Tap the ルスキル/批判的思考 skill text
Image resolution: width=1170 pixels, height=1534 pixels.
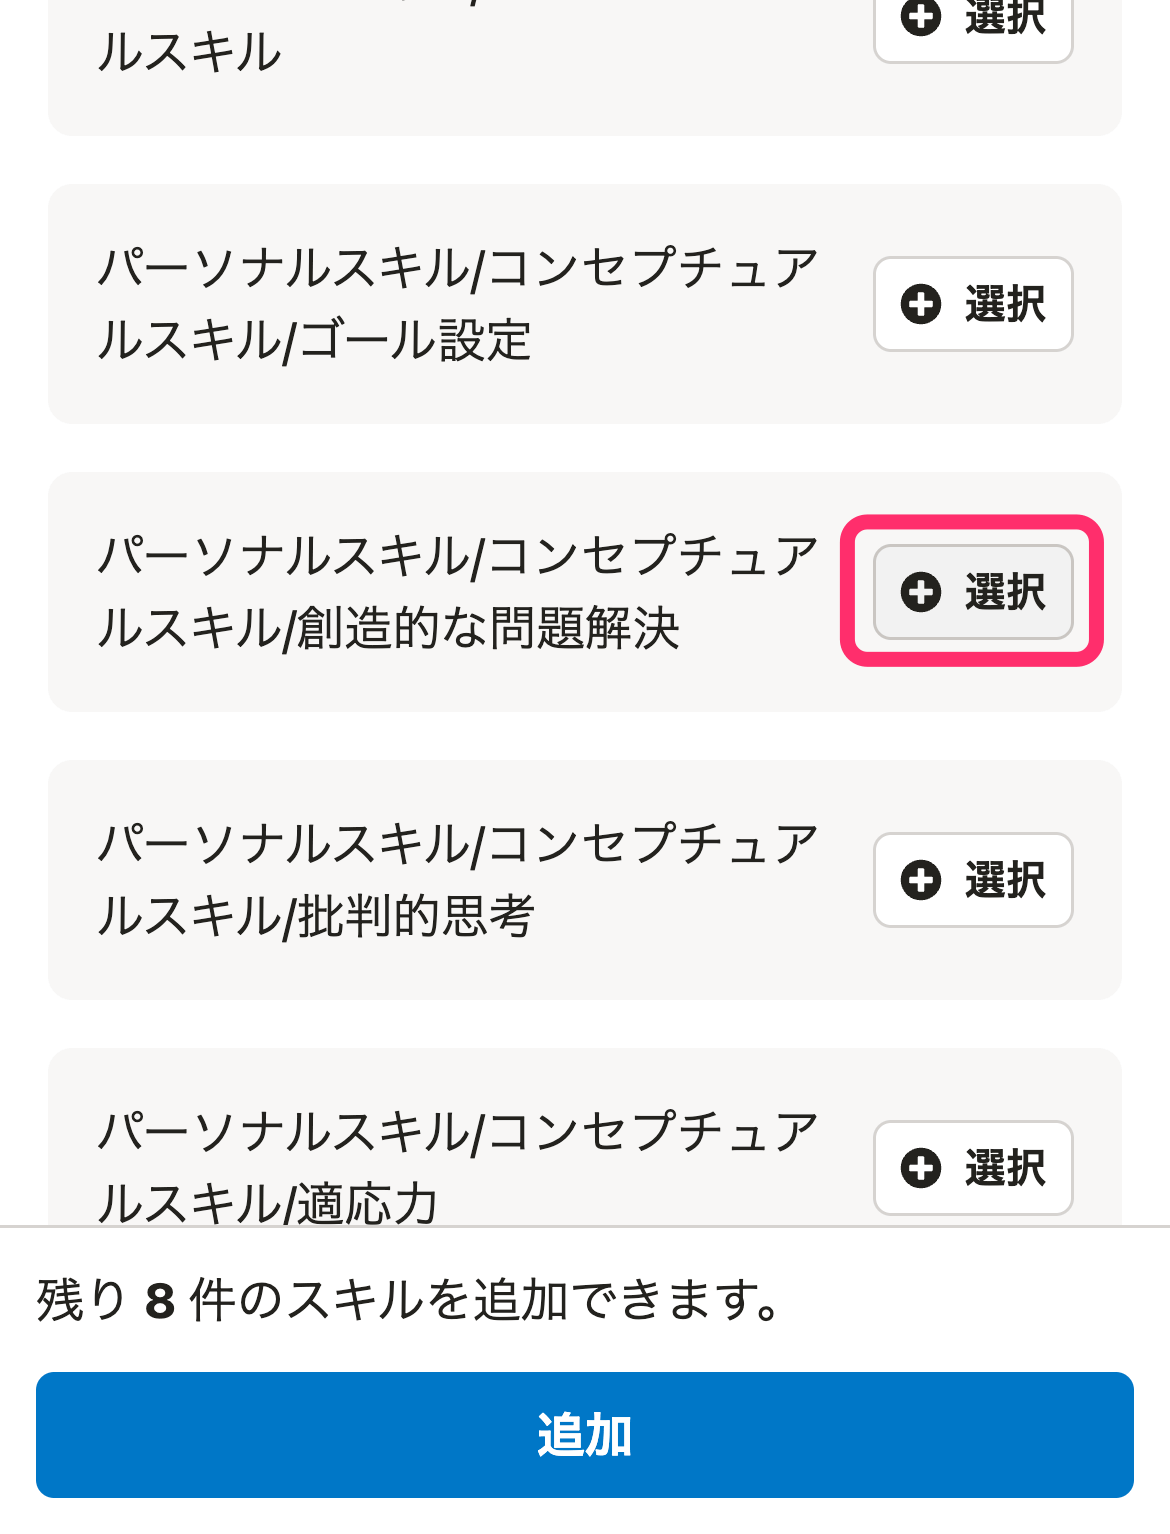click(x=316, y=916)
